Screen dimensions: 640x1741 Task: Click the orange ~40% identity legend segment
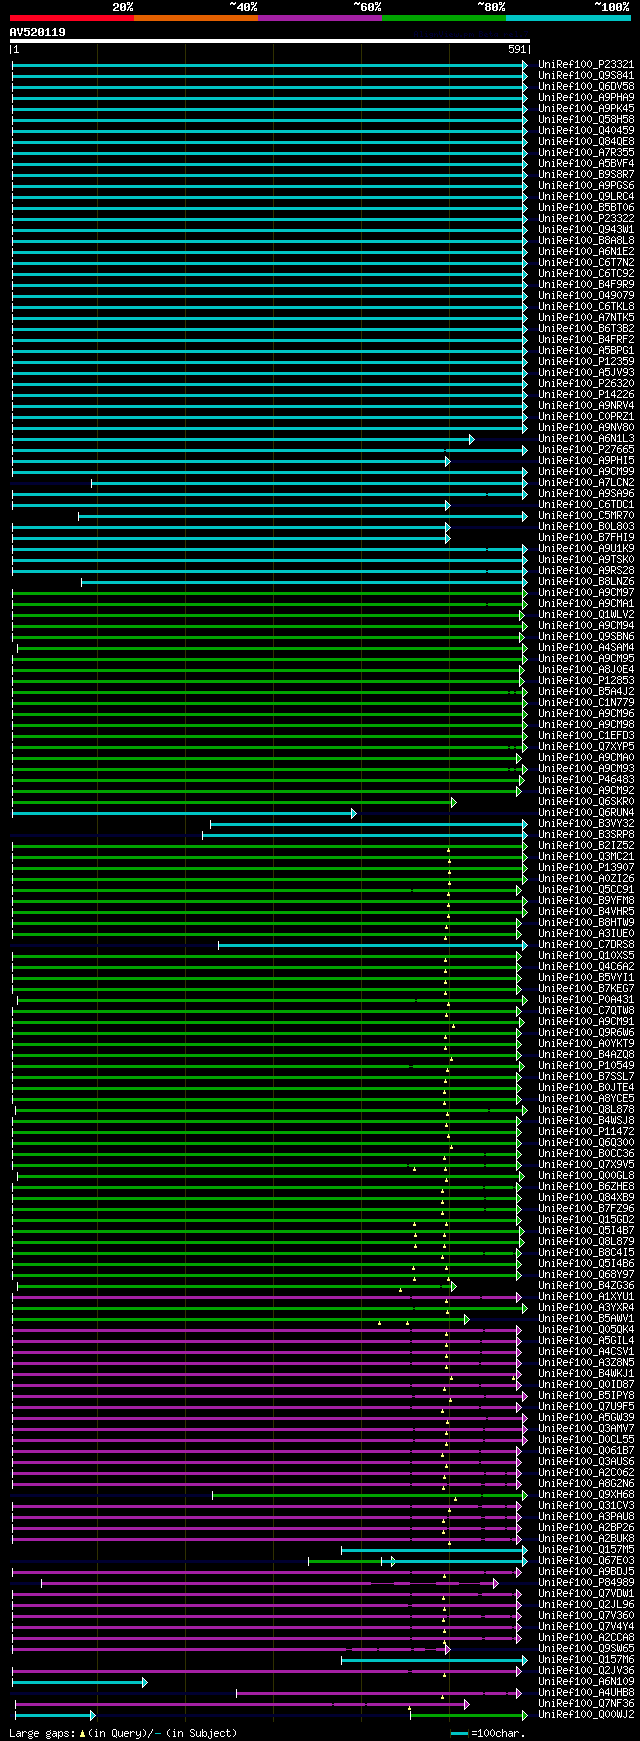pos(196,18)
